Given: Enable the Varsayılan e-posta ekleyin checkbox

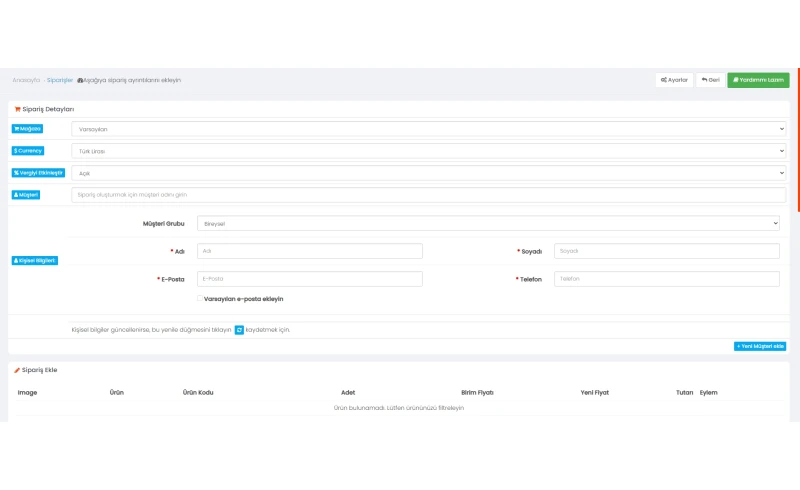Looking at the screenshot, I should (x=200, y=298).
